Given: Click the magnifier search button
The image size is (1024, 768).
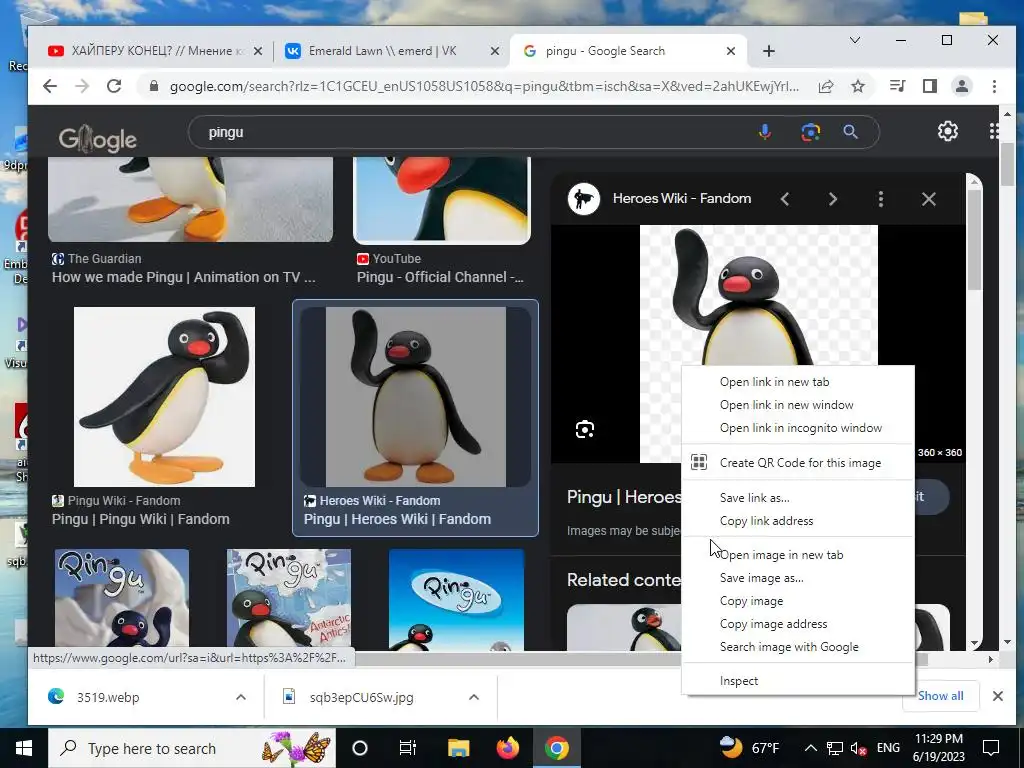Looking at the screenshot, I should [x=850, y=133].
